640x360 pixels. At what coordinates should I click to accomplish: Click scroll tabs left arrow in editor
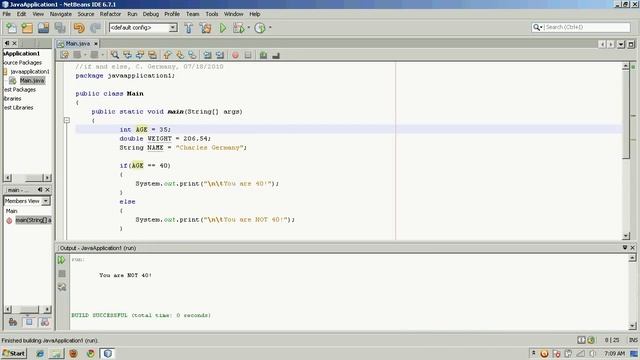pos(602,44)
